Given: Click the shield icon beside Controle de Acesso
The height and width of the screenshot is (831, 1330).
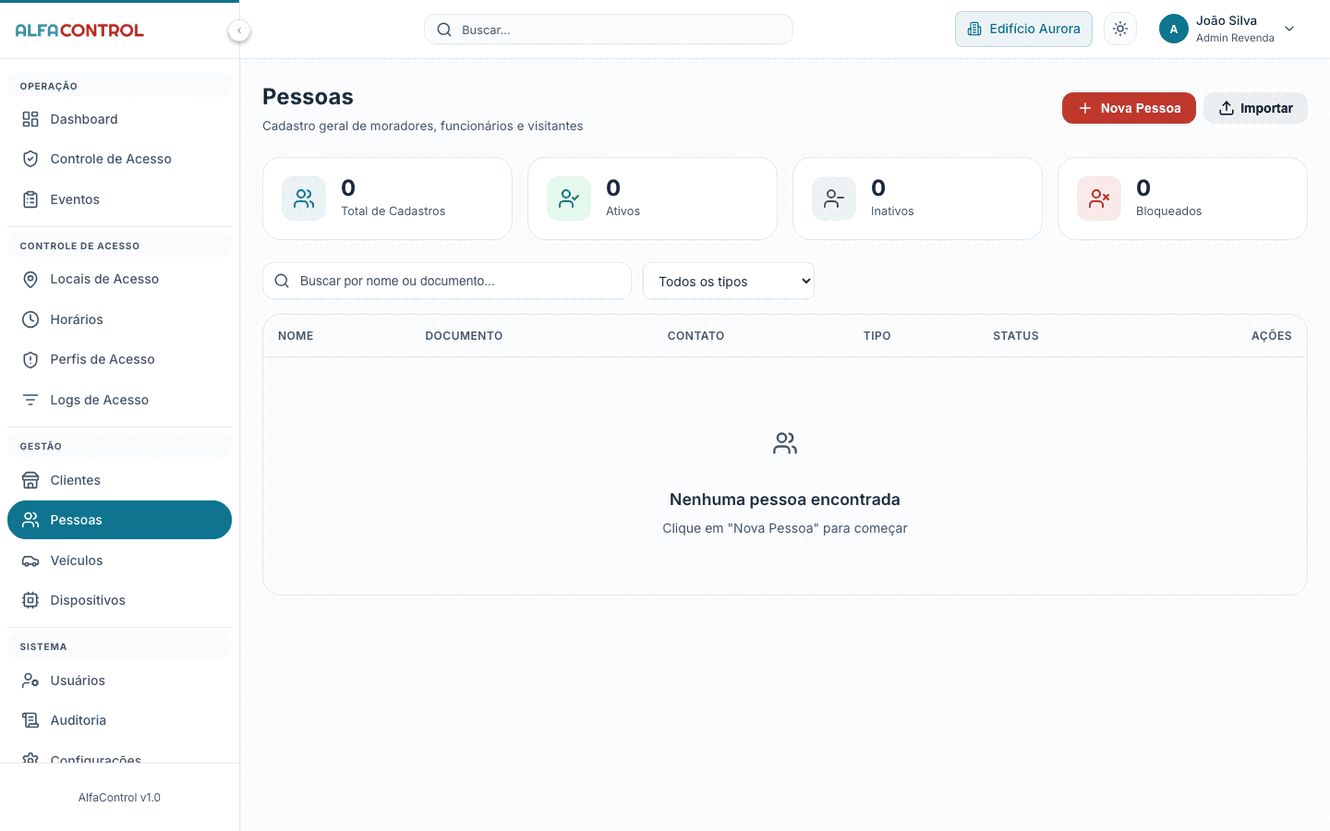Looking at the screenshot, I should [x=31, y=159].
